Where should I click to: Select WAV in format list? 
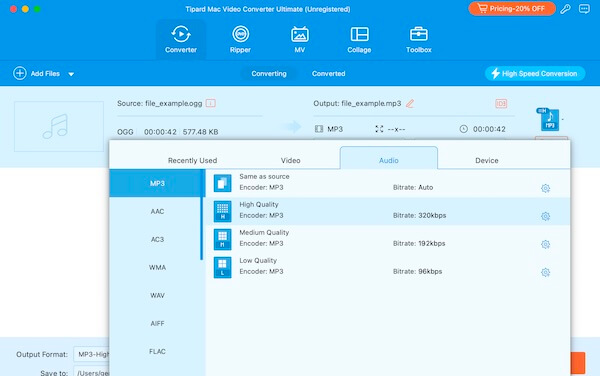tap(157, 295)
